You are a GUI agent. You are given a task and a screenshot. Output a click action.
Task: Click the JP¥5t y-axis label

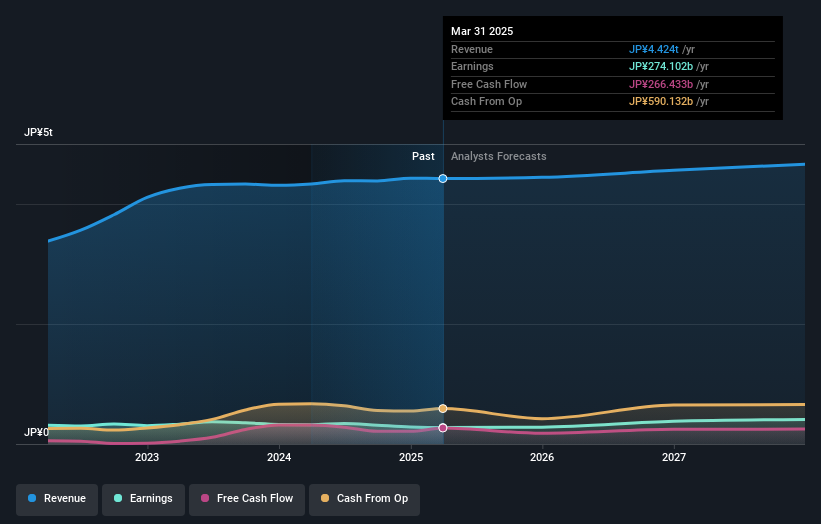[x=38, y=132]
